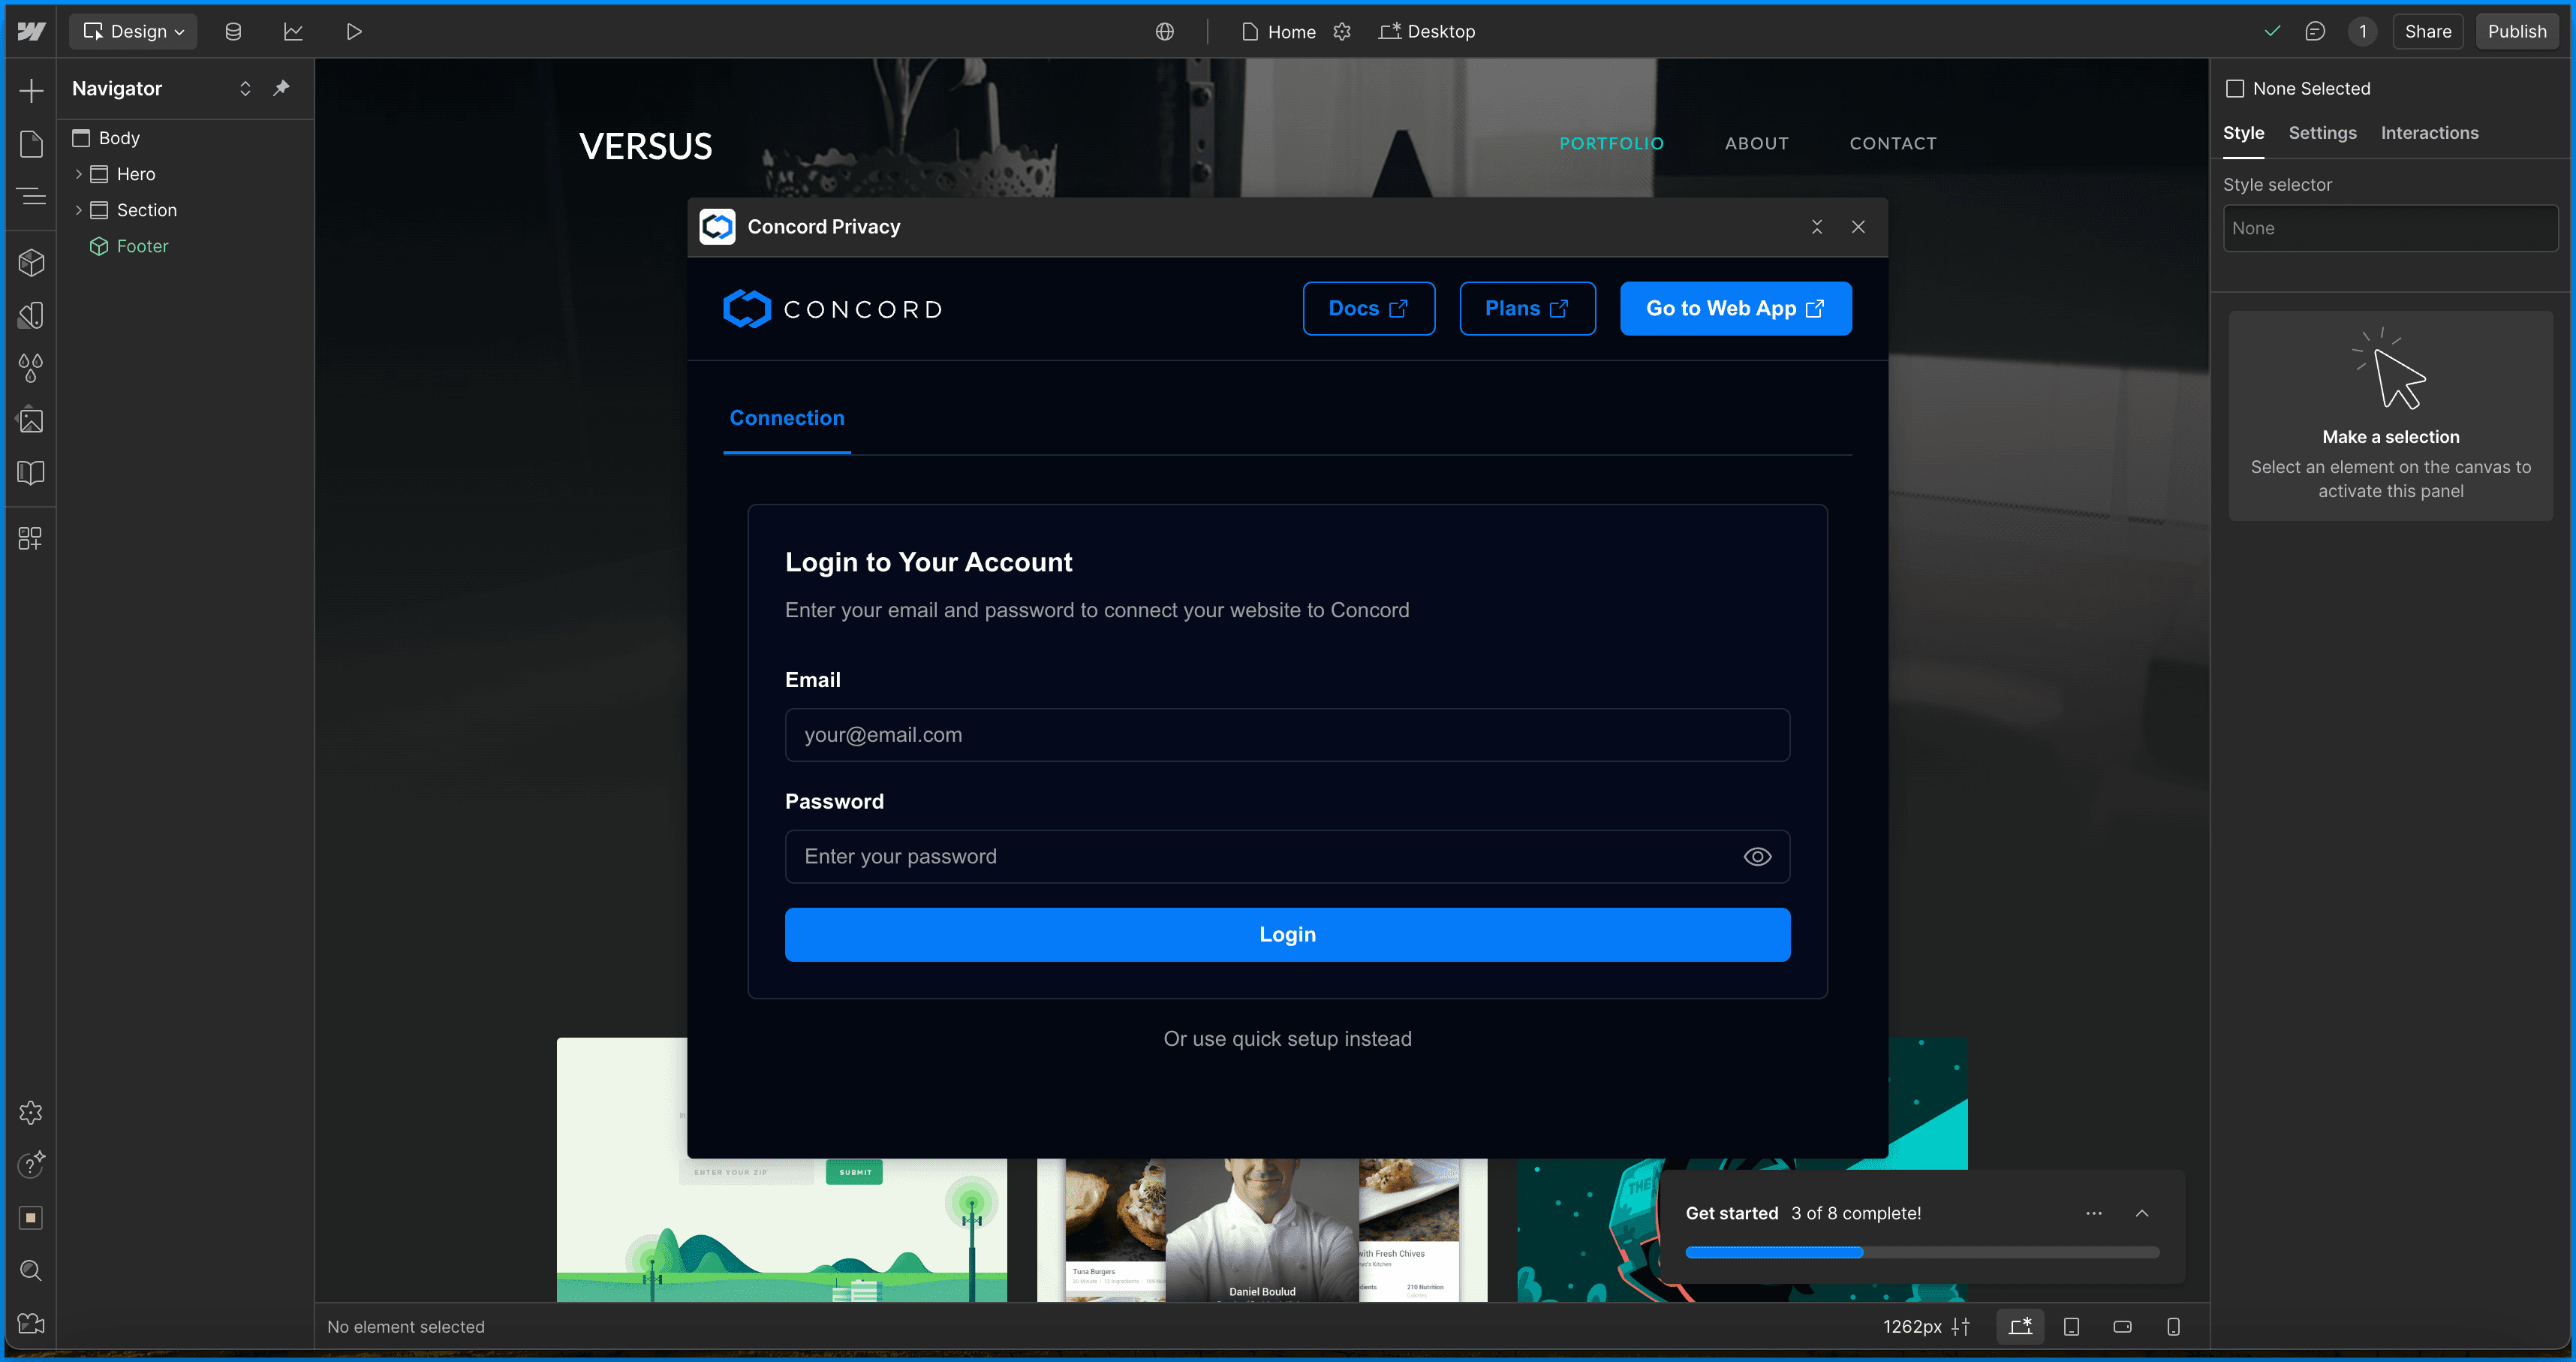Click the Email input field
This screenshot has height=1362, width=2576.
(1287, 735)
